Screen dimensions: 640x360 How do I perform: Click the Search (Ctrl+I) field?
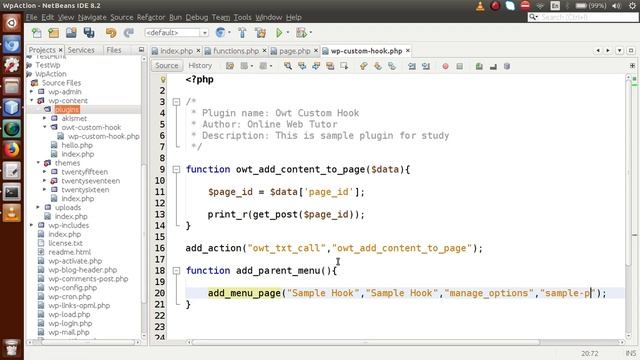[583, 17]
